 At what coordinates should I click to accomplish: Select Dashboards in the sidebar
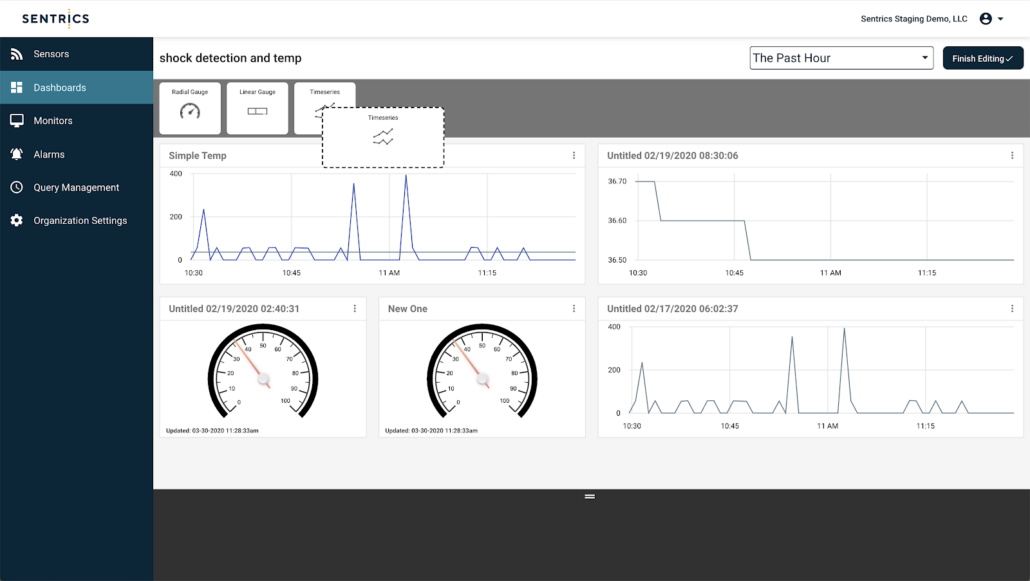(x=76, y=87)
